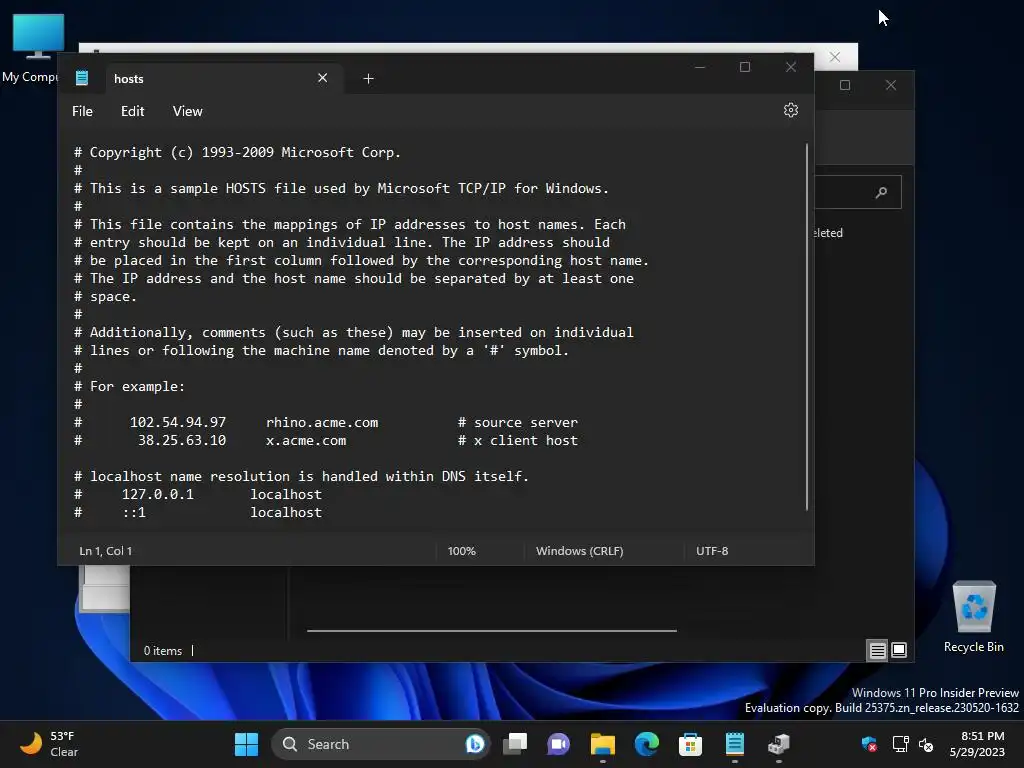Maximize the Notepad window
Screen dimensions: 1024x768
(x=745, y=67)
